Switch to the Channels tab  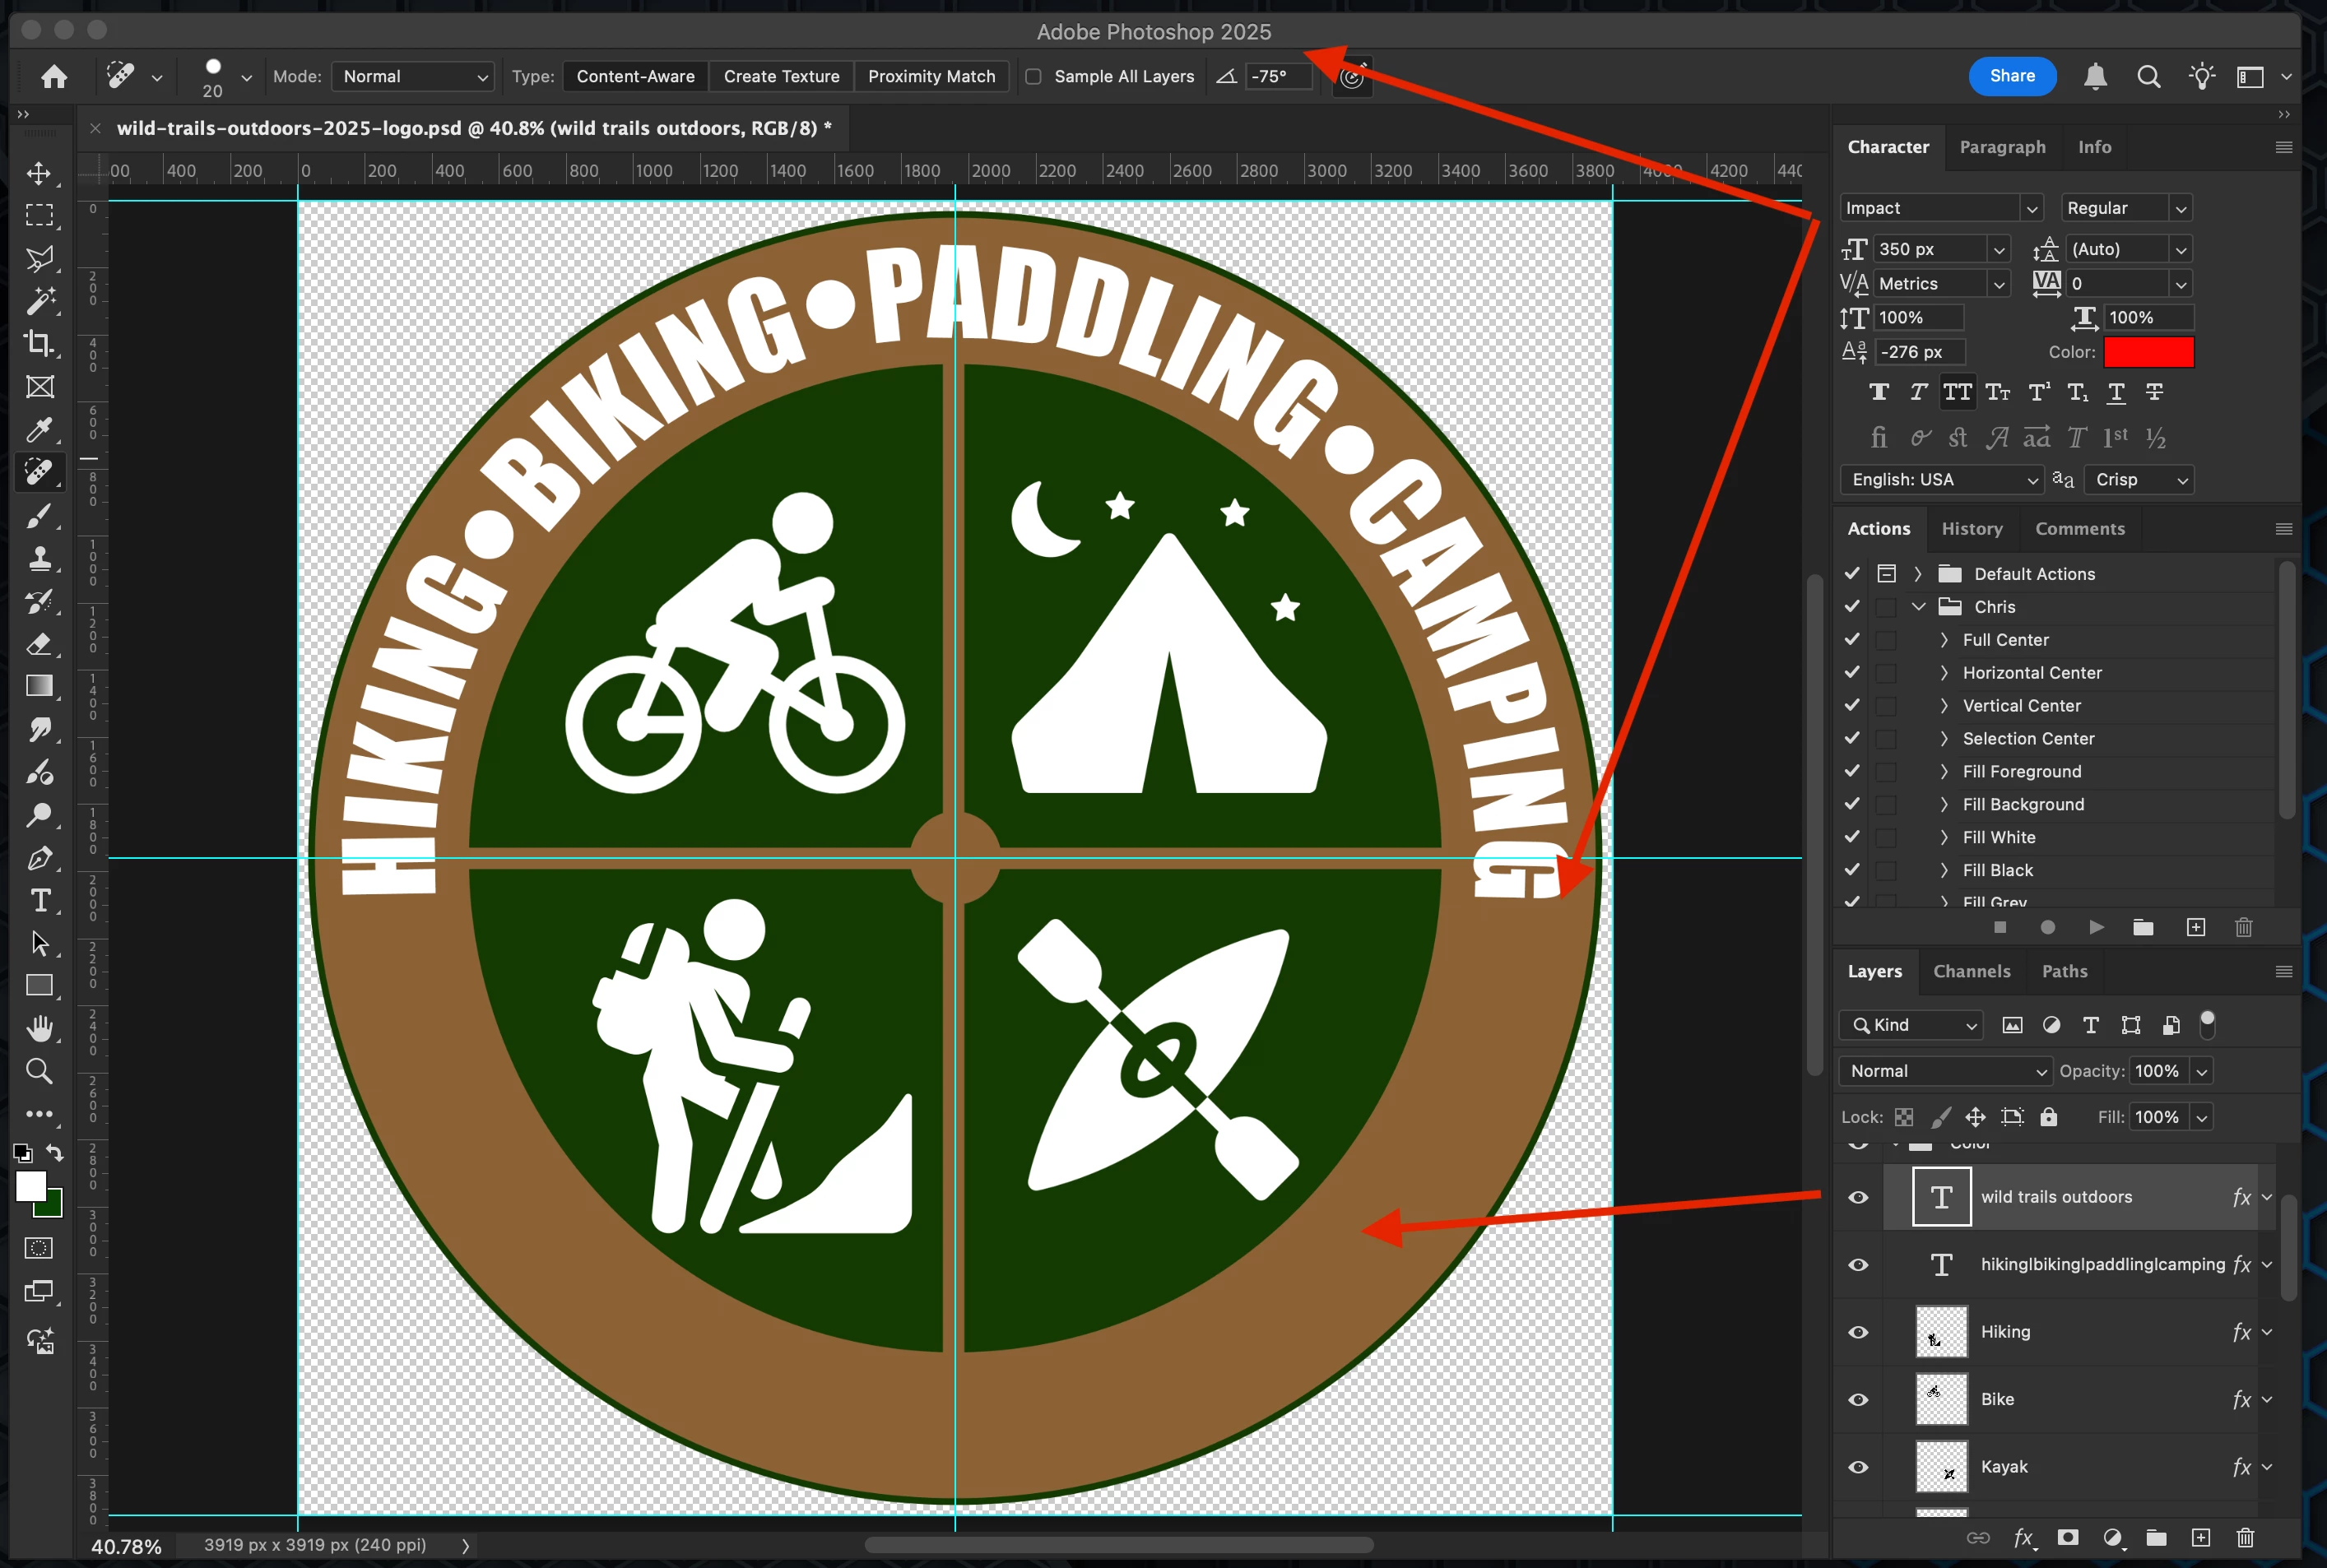coord(1971,971)
